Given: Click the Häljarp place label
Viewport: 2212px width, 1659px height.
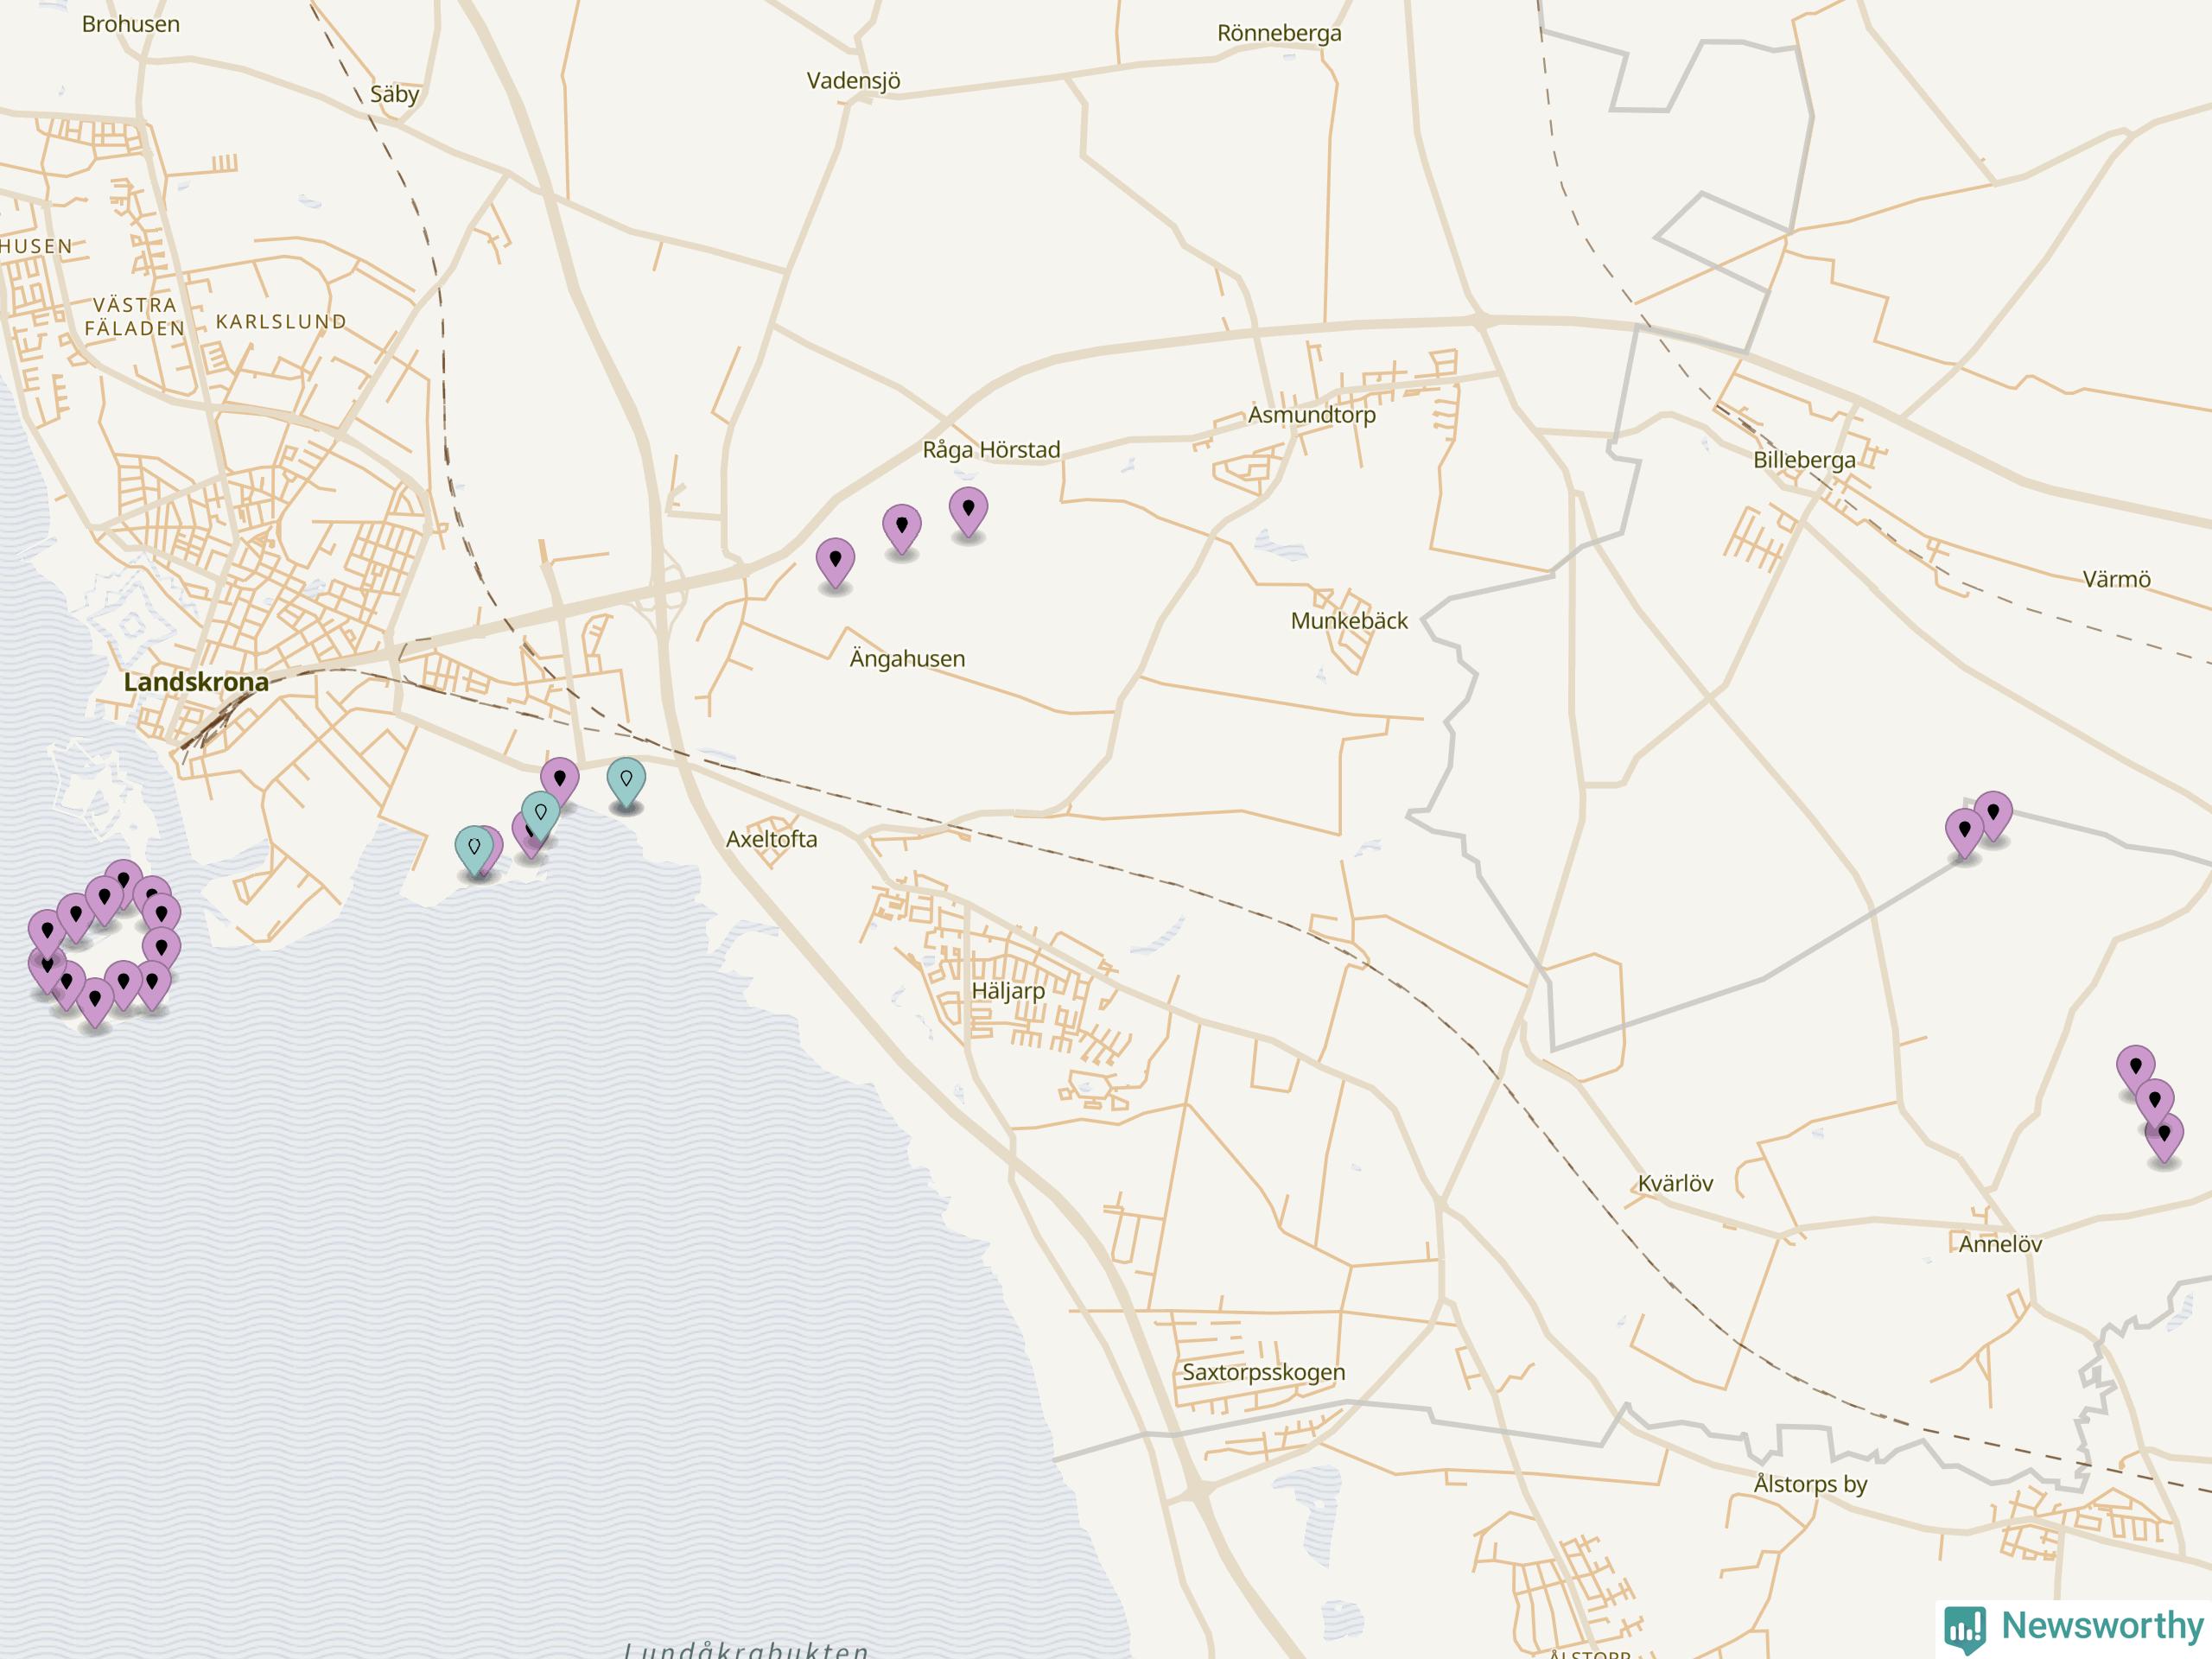Looking at the screenshot, I should click(x=1008, y=990).
